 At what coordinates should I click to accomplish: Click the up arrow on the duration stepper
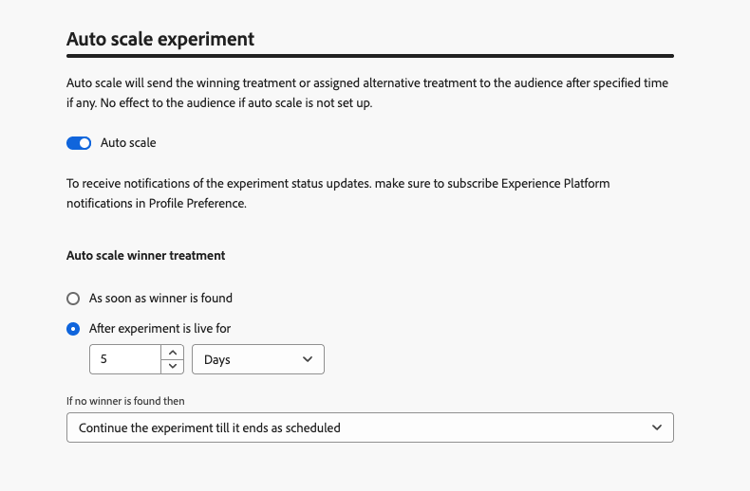pos(174,352)
